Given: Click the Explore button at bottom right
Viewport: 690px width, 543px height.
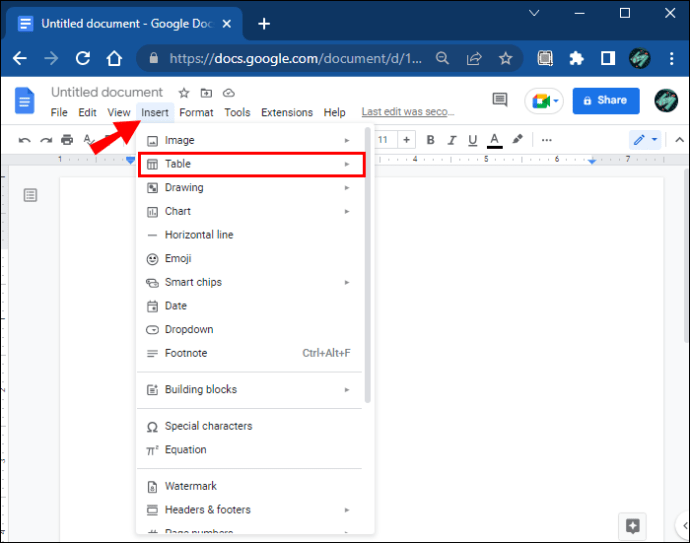Looking at the screenshot, I should point(631,525).
